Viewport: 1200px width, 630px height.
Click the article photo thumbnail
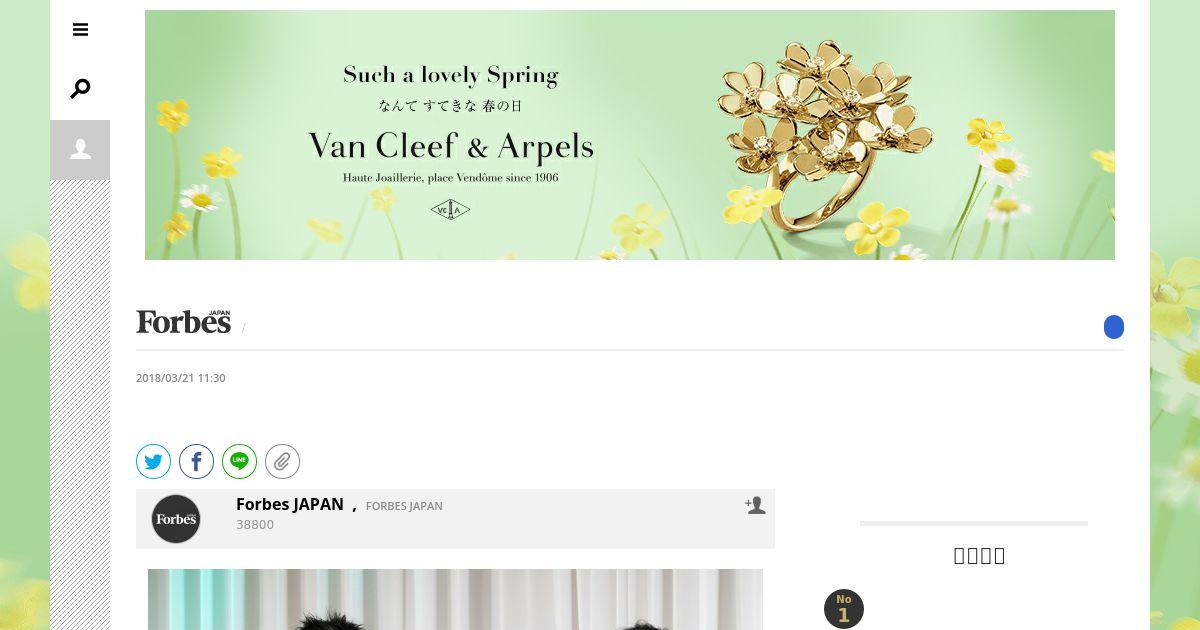(455, 599)
